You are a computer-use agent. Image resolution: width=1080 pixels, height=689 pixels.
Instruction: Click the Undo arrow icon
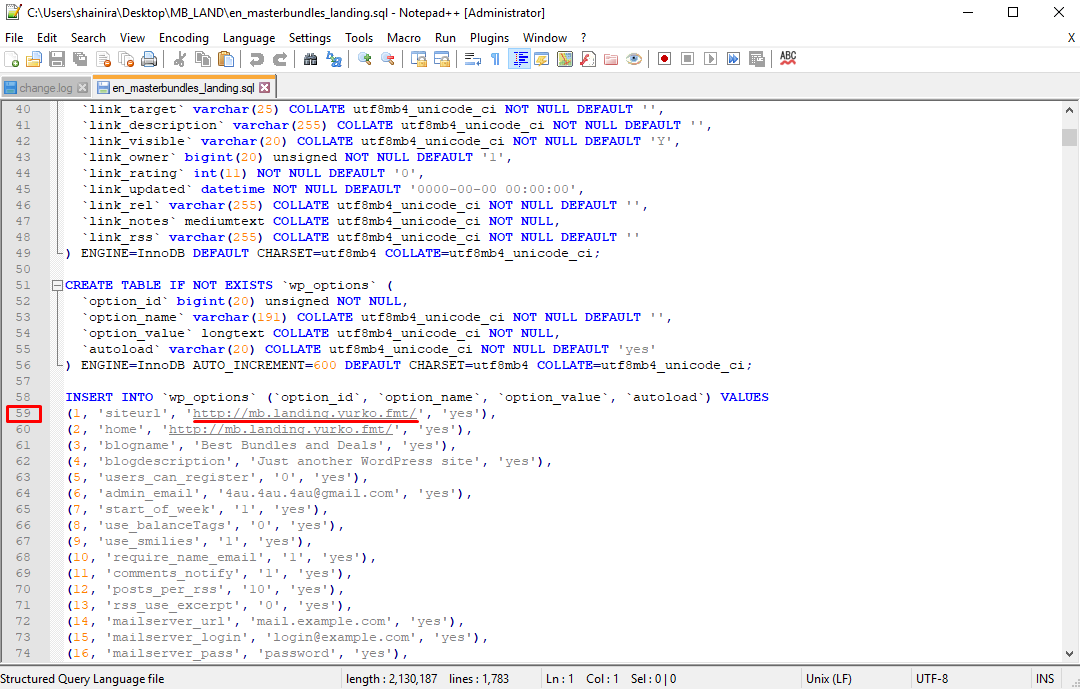coord(256,60)
